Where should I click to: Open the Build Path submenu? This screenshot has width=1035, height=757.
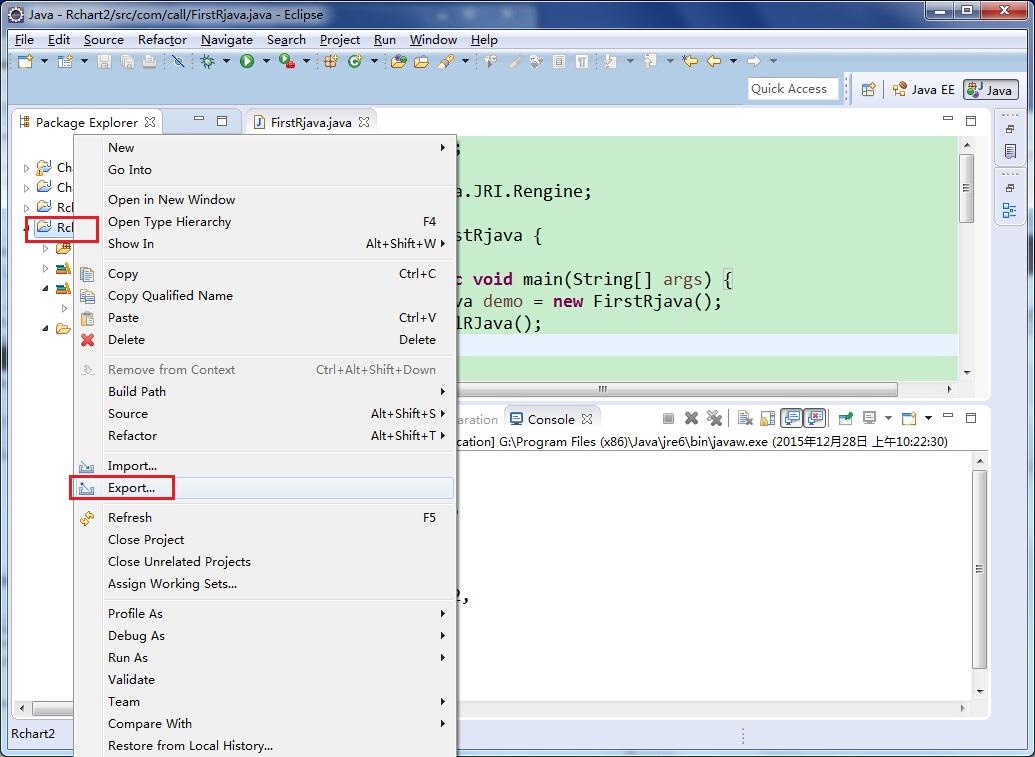click(x=263, y=391)
